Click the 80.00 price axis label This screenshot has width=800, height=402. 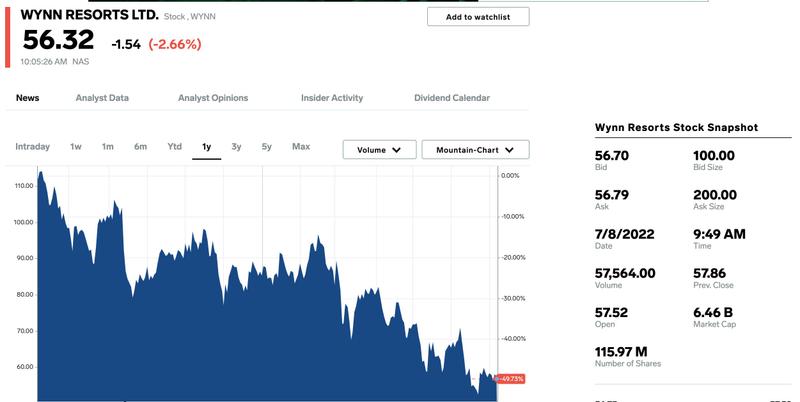point(25,295)
